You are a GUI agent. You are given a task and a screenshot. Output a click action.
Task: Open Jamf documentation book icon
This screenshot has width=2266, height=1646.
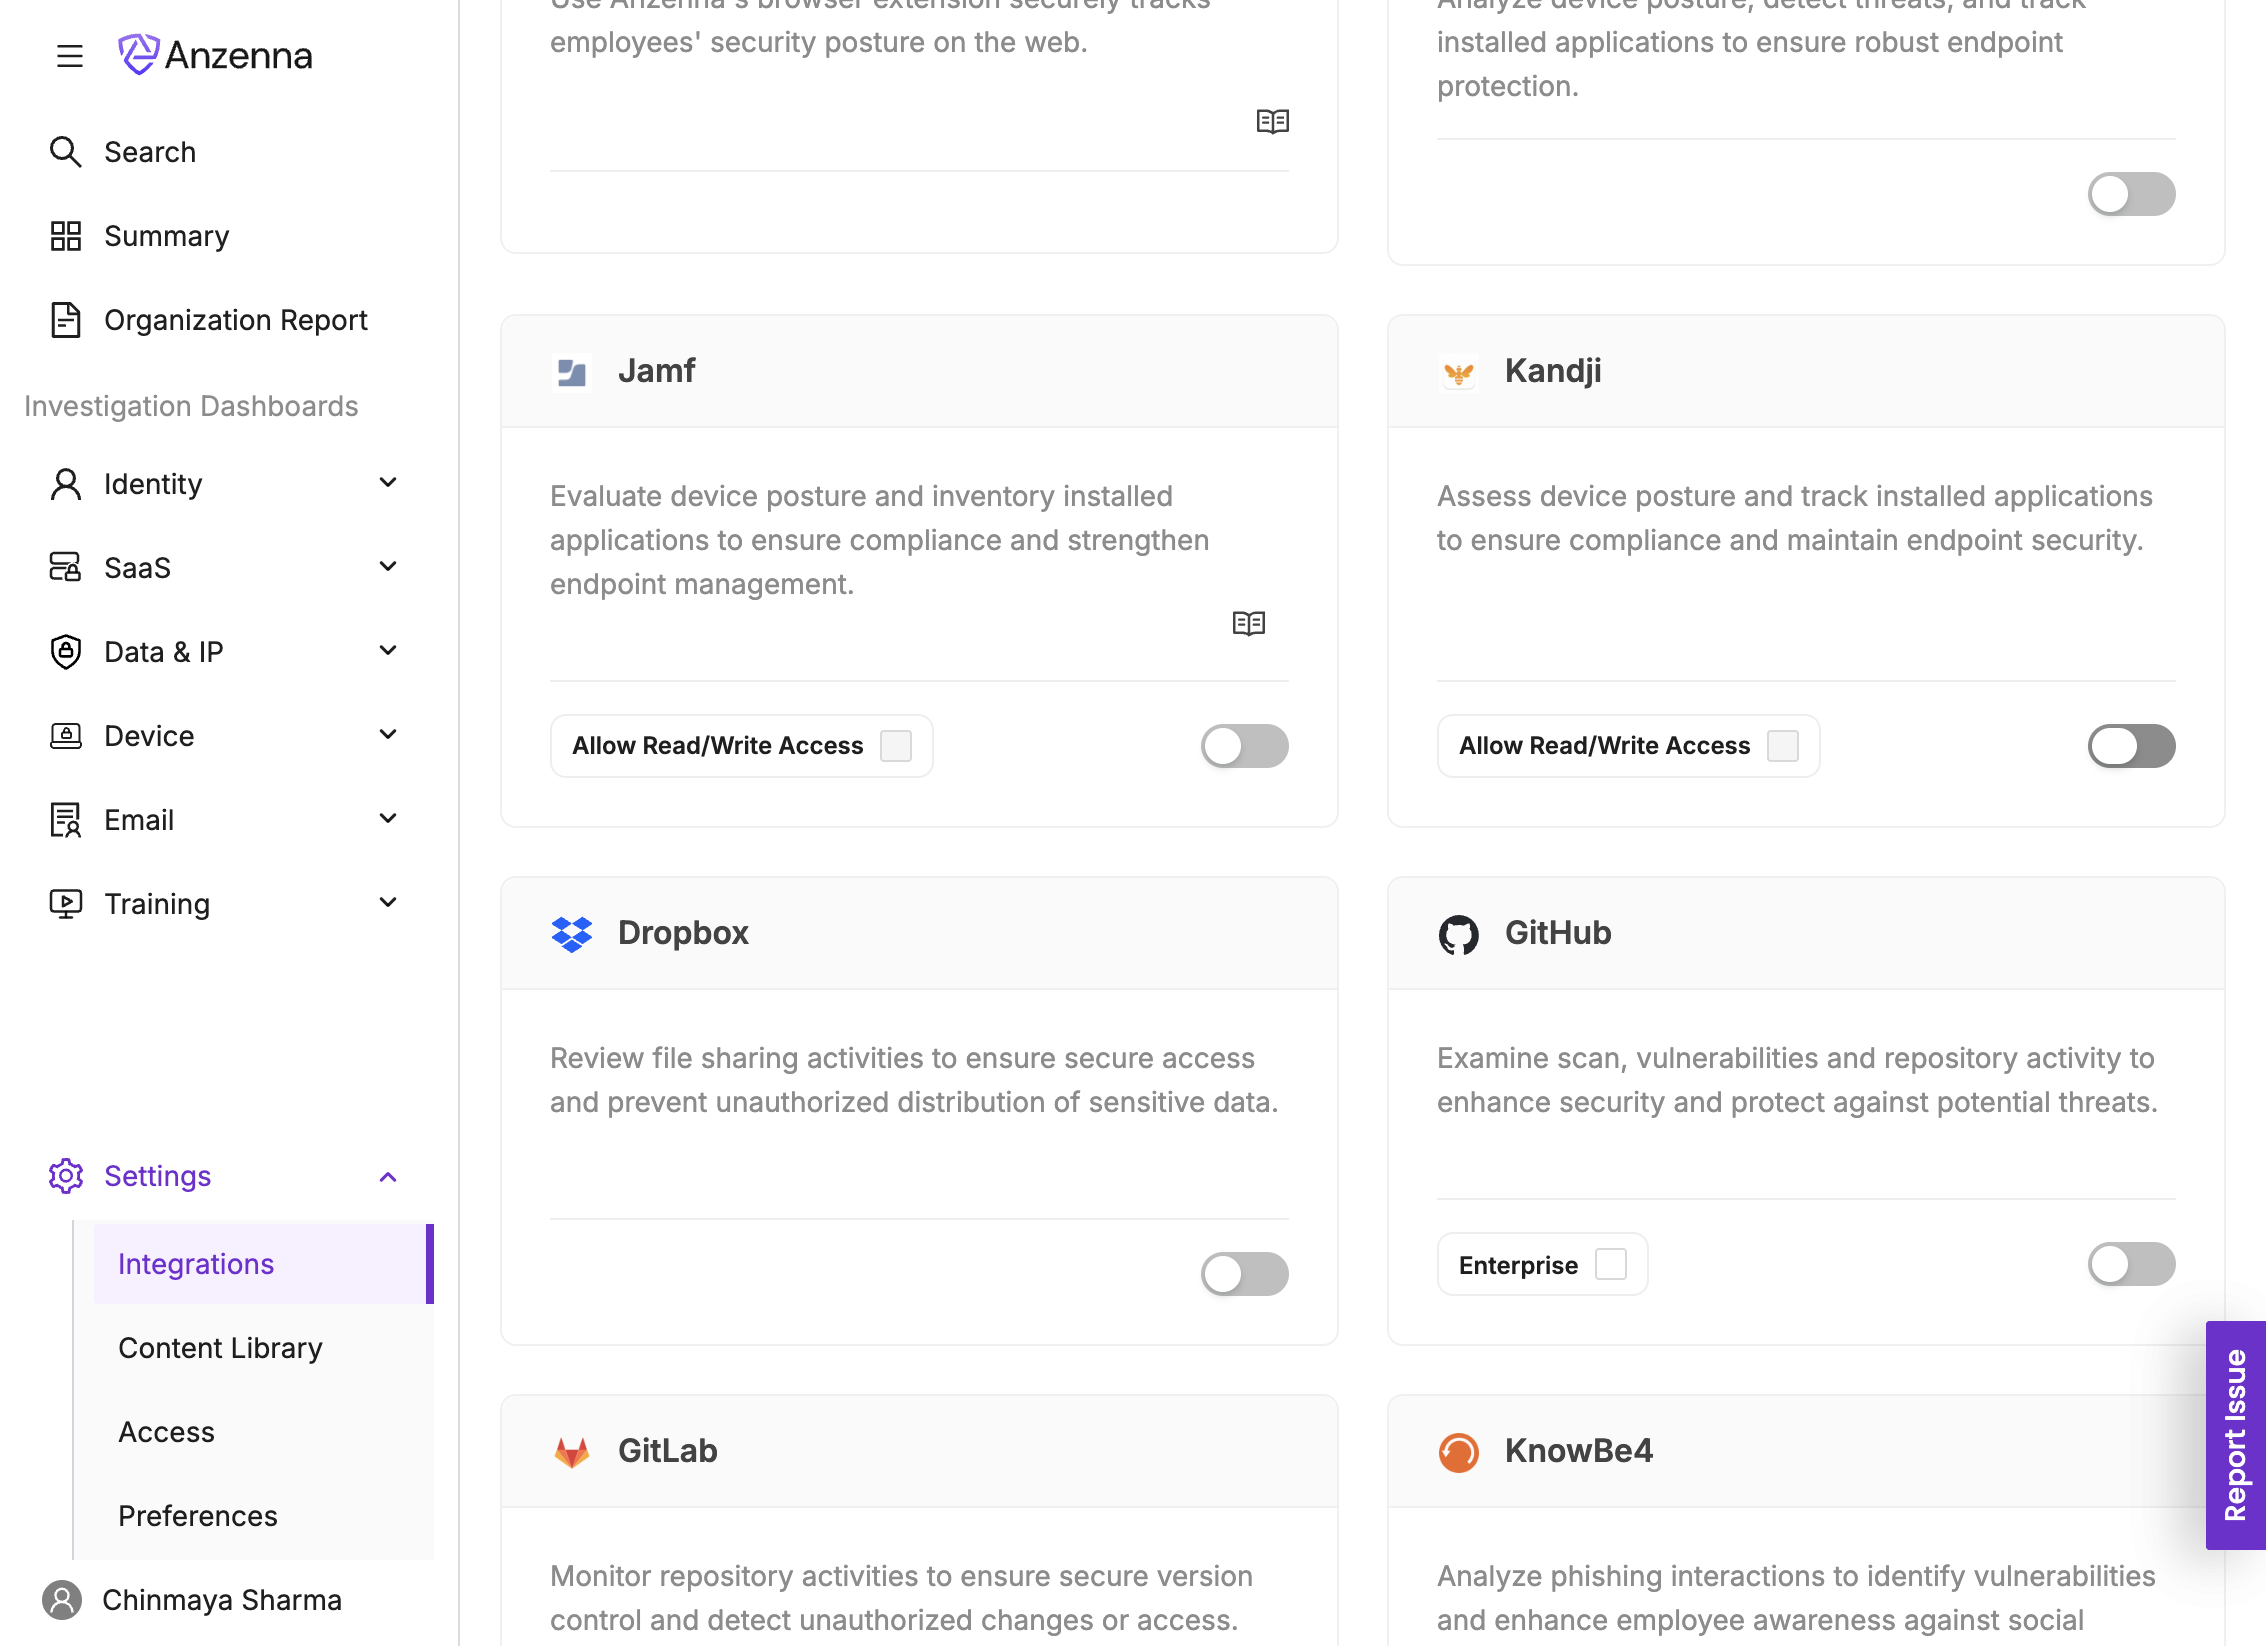coord(1248,624)
